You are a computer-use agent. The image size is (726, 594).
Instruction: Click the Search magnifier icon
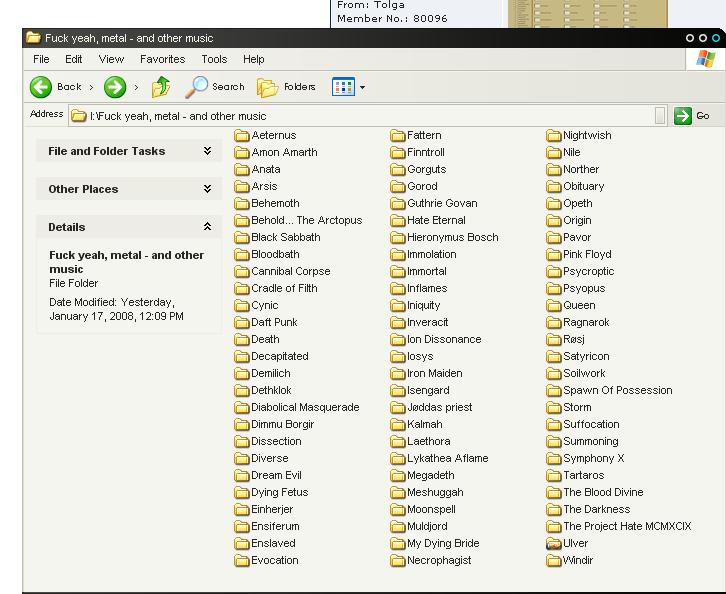[196, 87]
